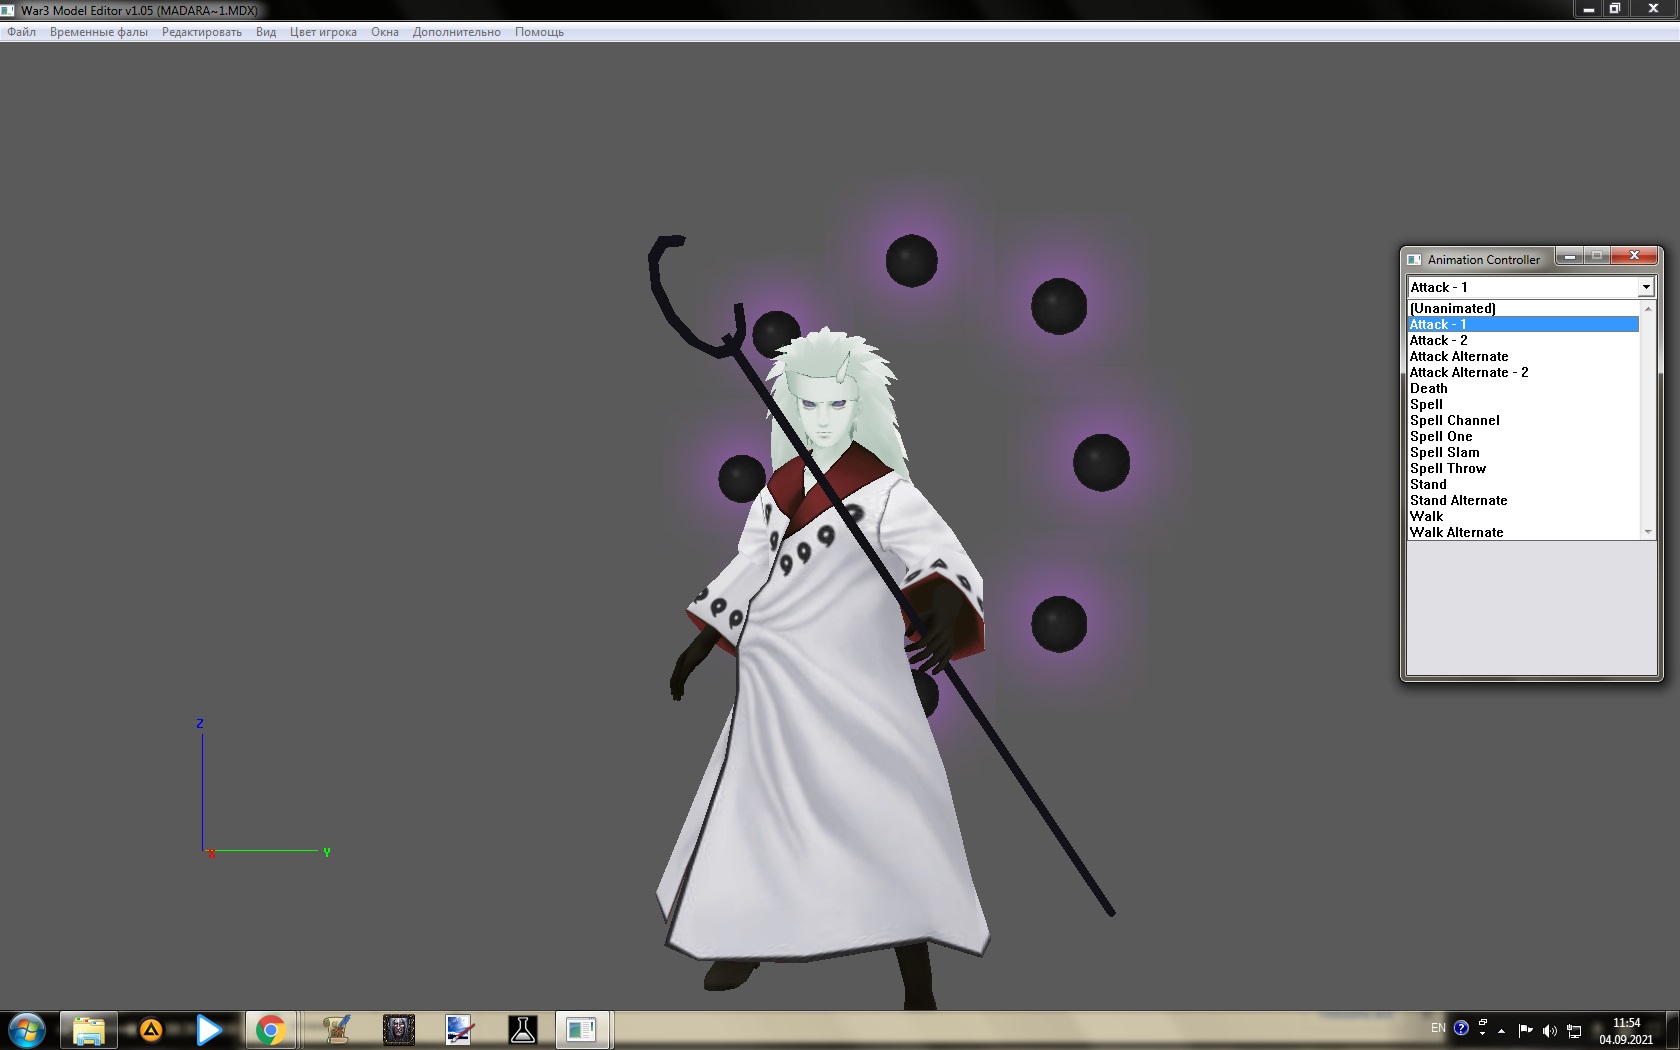1680x1050 pixels.
Task: Click the EN language indicator
Action: tap(1438, 1028)
